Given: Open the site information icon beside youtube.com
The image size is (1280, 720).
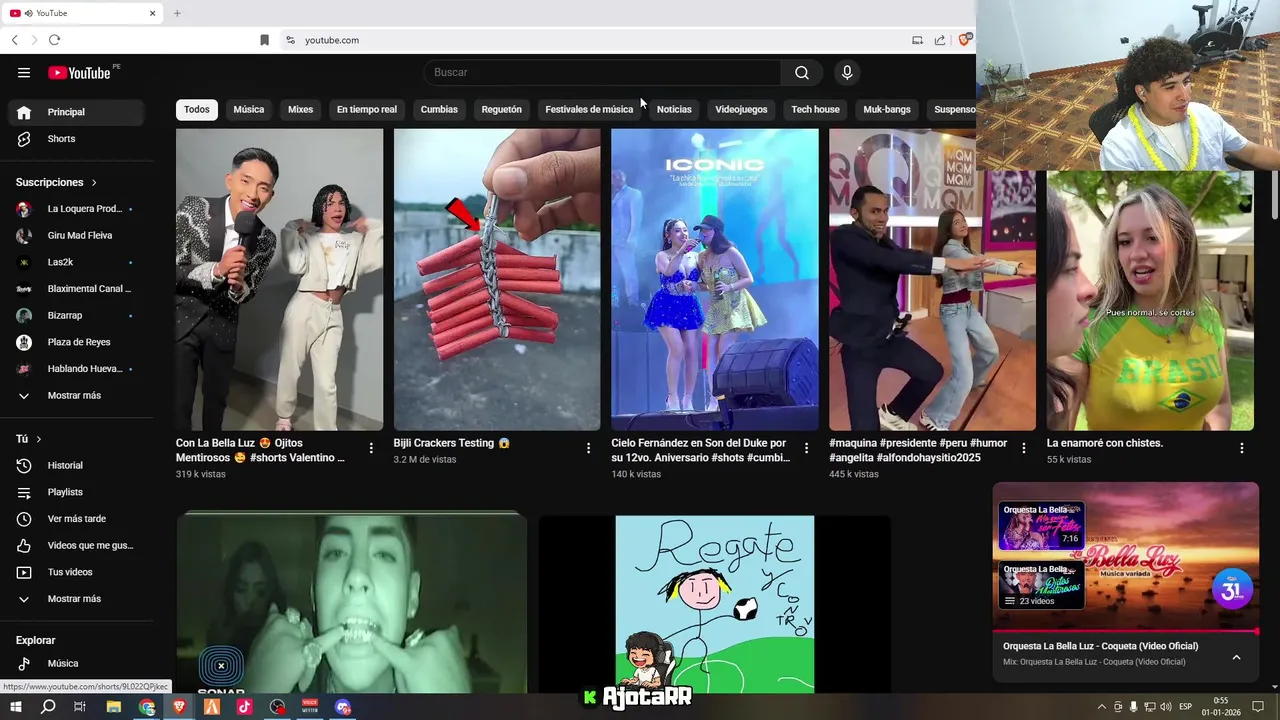Looking at the screenshot, I should pos(290,40).
